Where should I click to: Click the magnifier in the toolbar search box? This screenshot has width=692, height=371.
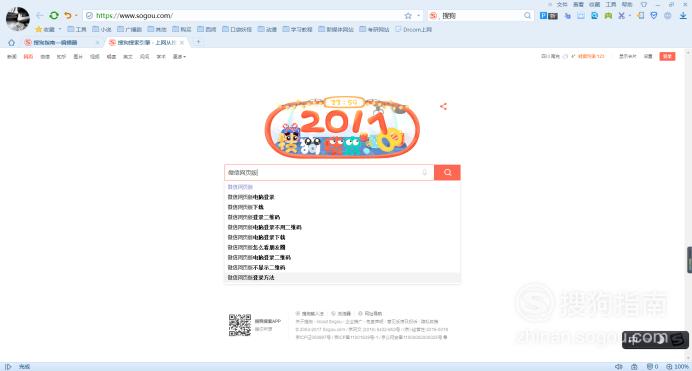pos(527,15)
